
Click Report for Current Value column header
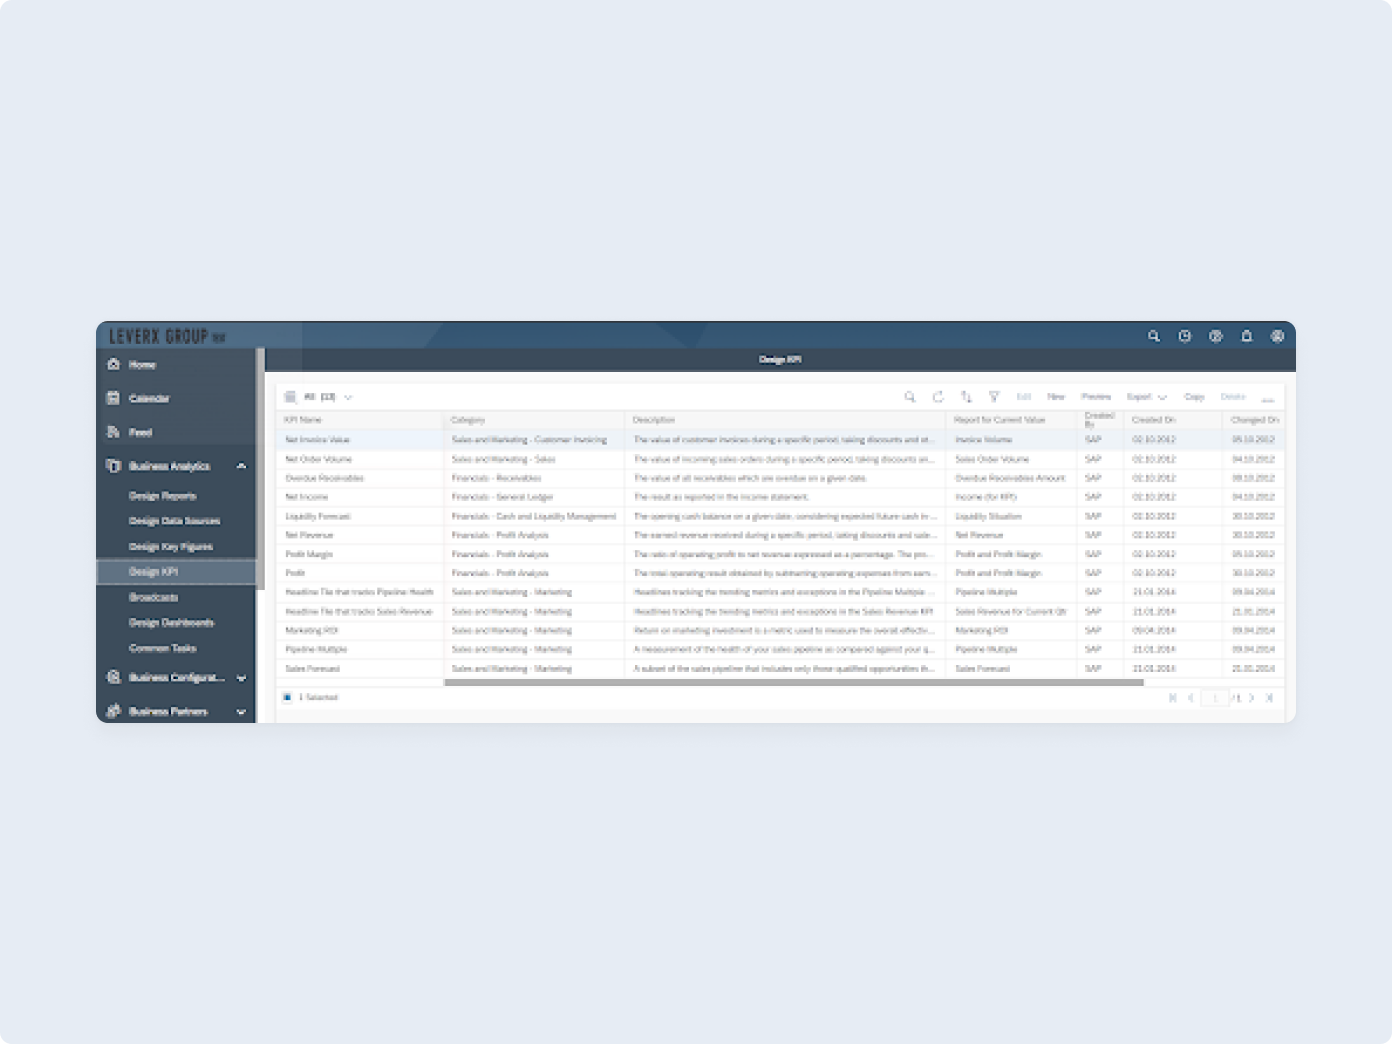pos(1011,420)
